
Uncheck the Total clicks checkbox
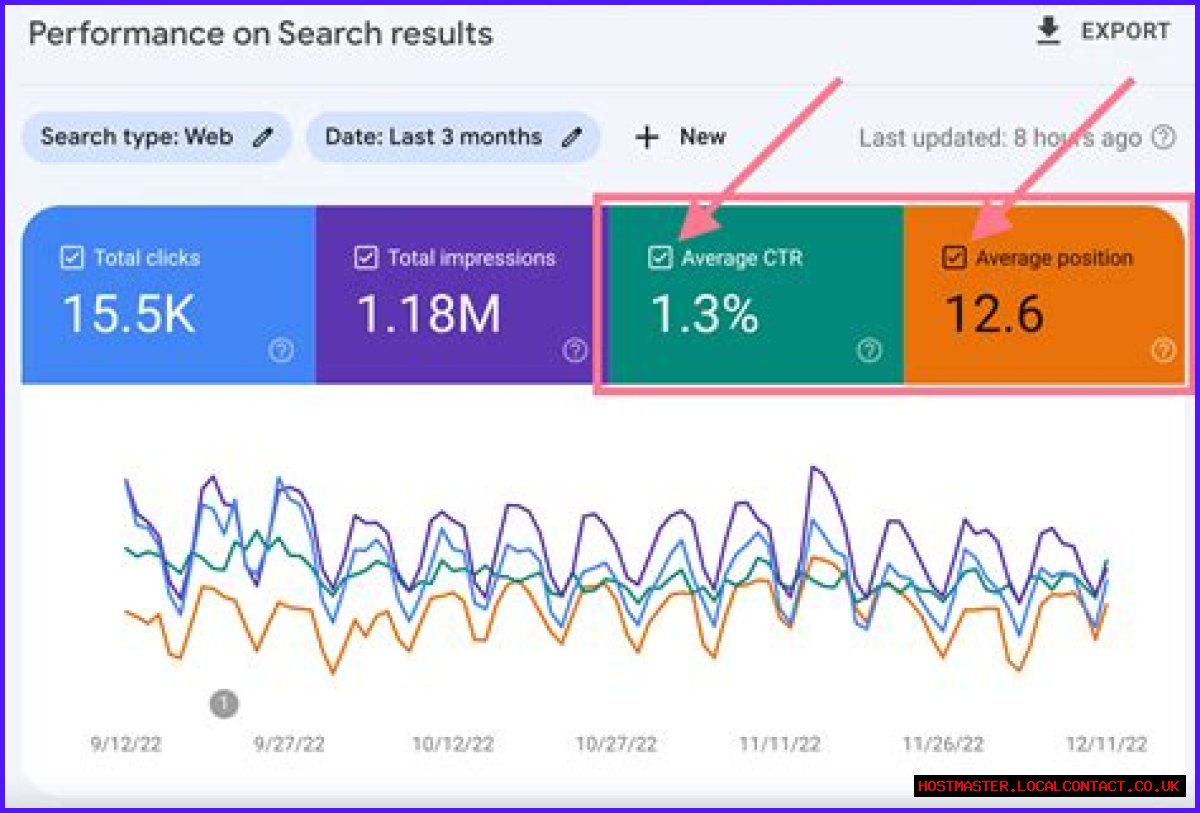pos(71,258)
